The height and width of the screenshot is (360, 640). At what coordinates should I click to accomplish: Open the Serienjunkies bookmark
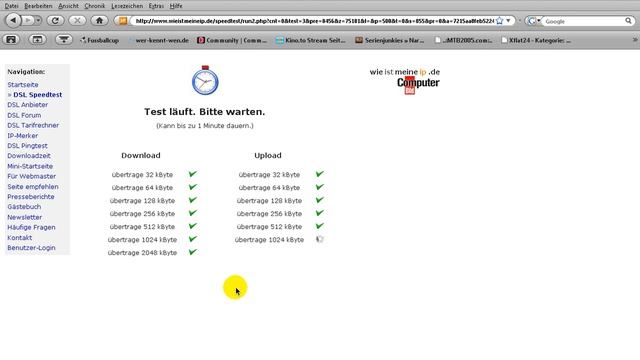[x=389, y=40]
